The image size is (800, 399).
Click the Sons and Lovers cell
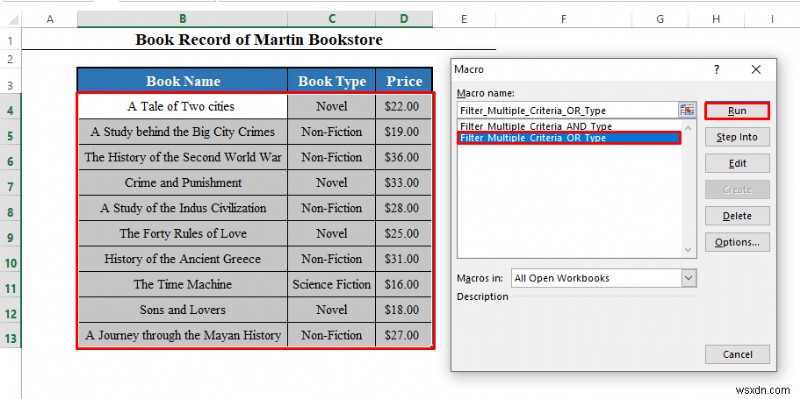[x=183, y=310]
